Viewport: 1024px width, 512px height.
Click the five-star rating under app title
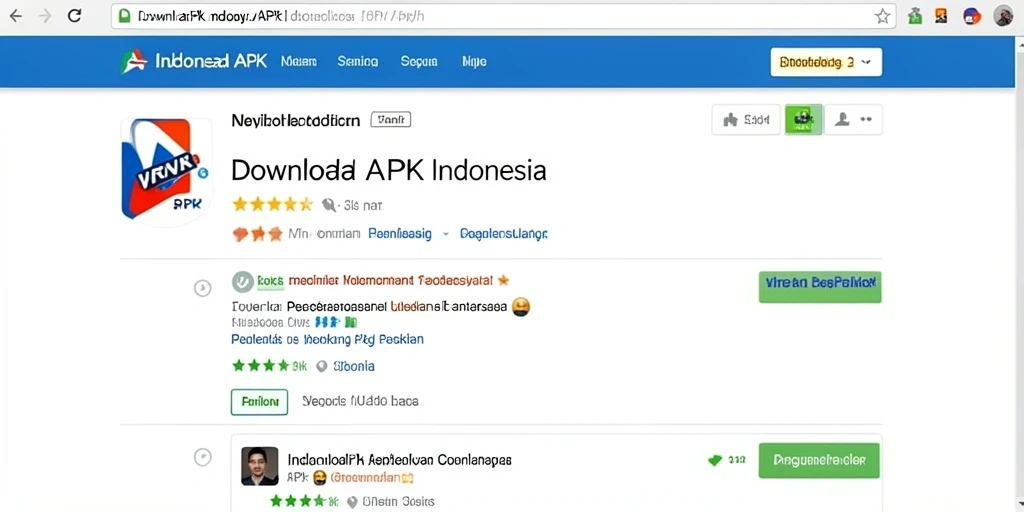(273, 205)
